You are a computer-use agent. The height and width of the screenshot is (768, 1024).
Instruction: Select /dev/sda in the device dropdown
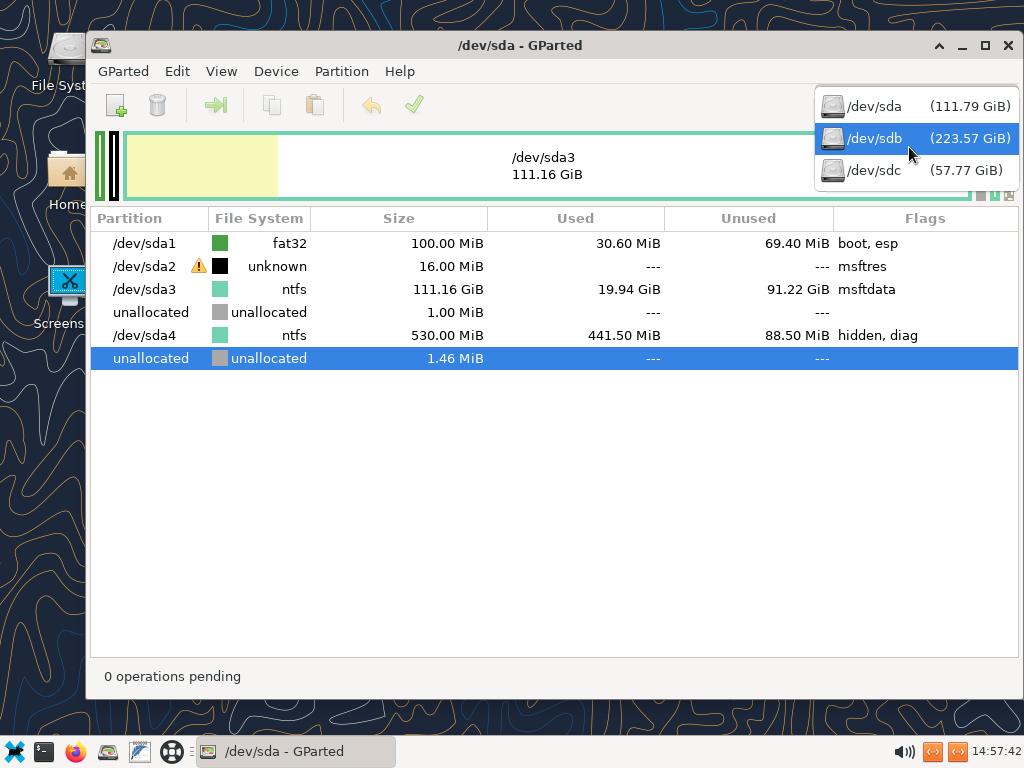point(916,106)
